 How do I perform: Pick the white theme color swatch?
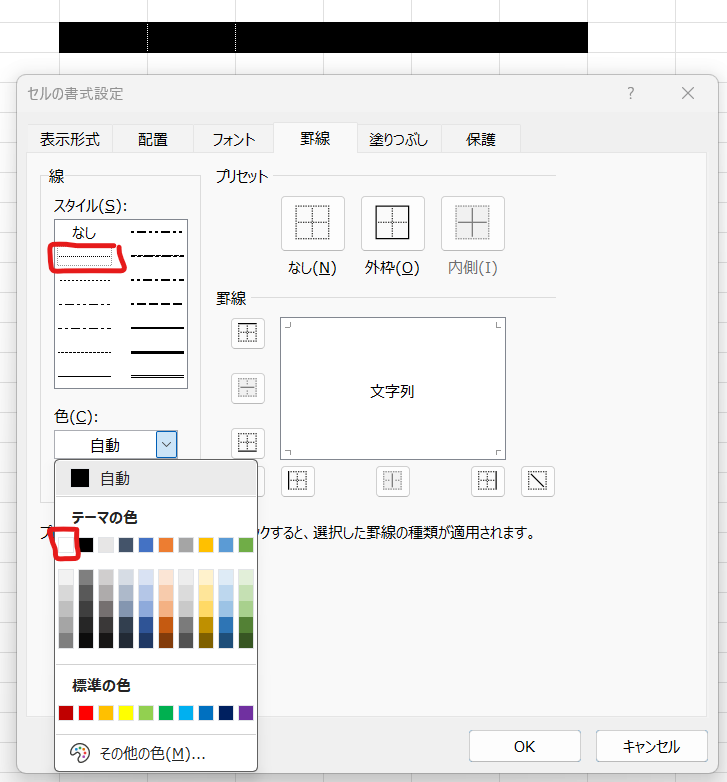[66, 545]
